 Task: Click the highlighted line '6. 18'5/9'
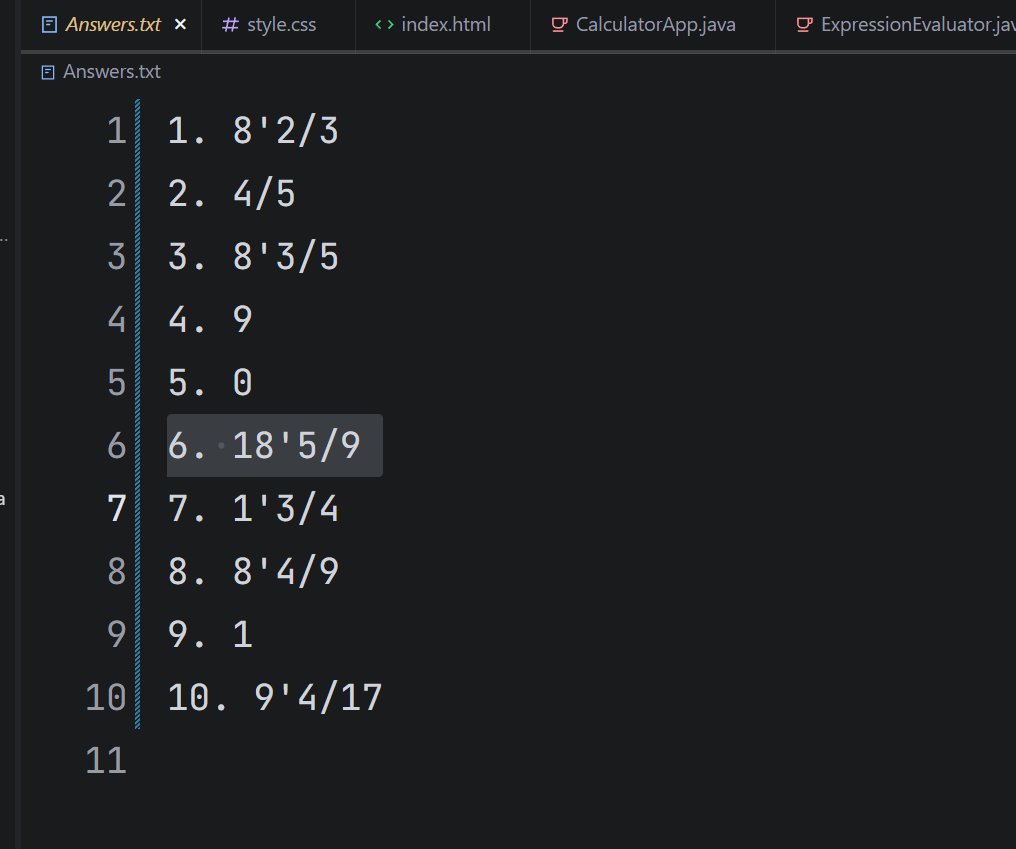(275, 445)
